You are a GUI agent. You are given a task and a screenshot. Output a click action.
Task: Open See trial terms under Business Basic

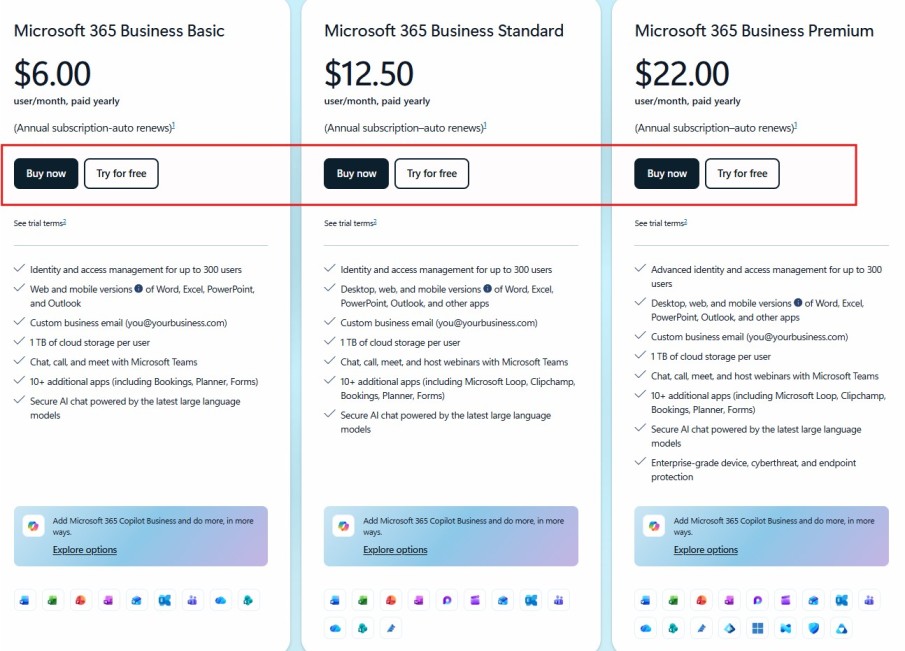point(37,222)
